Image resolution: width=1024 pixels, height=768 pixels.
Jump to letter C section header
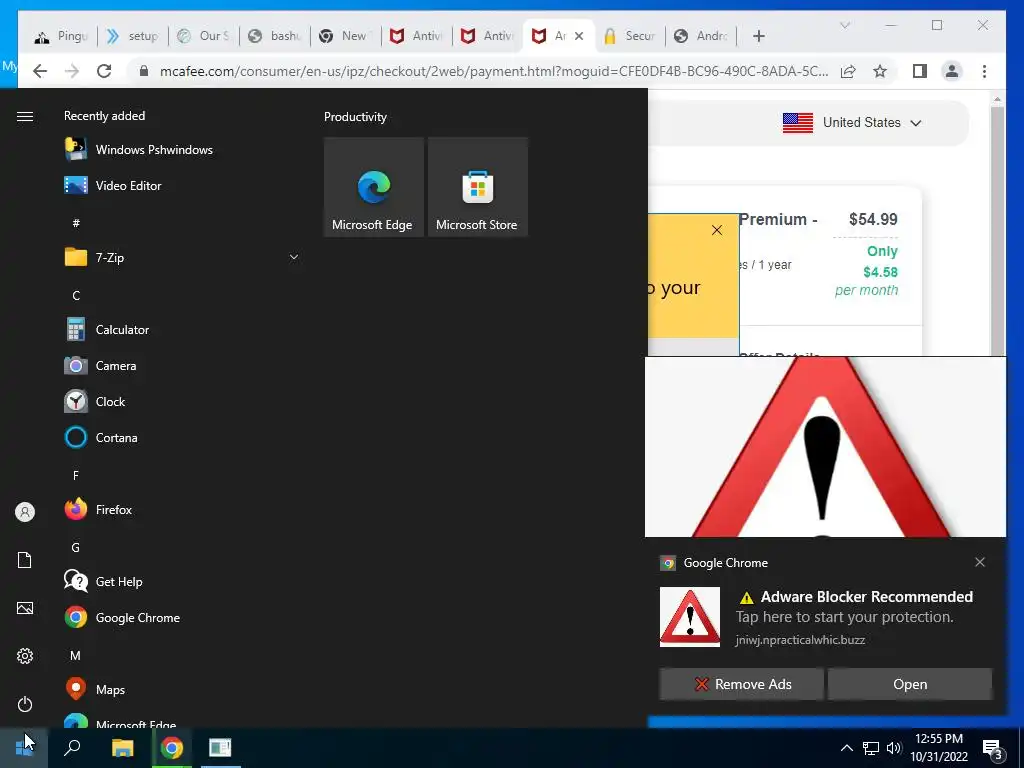click(x=76, y=295)
